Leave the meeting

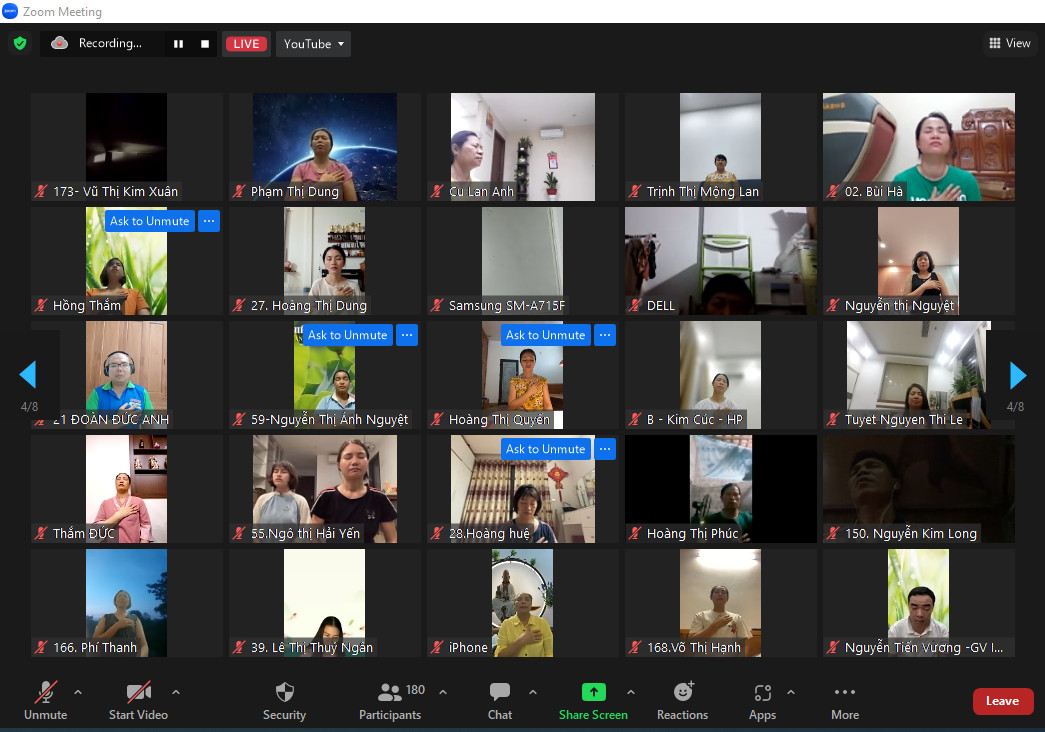1003,701
